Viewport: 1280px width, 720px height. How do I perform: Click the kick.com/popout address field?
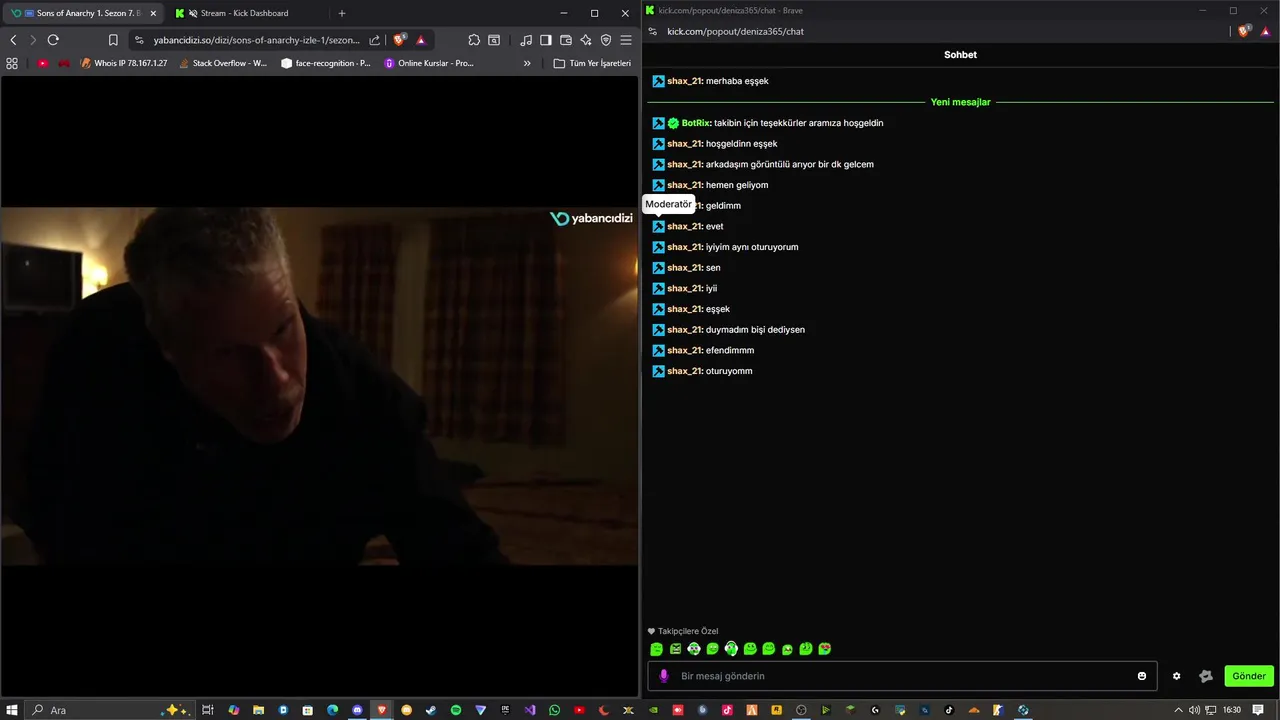(735, 31)
